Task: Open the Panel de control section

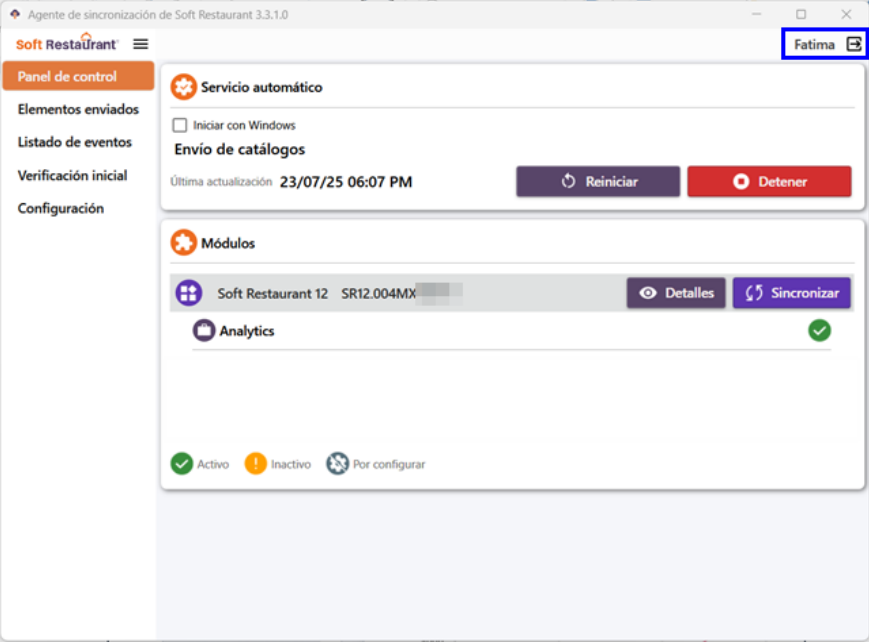Action: pyautogui.click(x=78, y=76)
